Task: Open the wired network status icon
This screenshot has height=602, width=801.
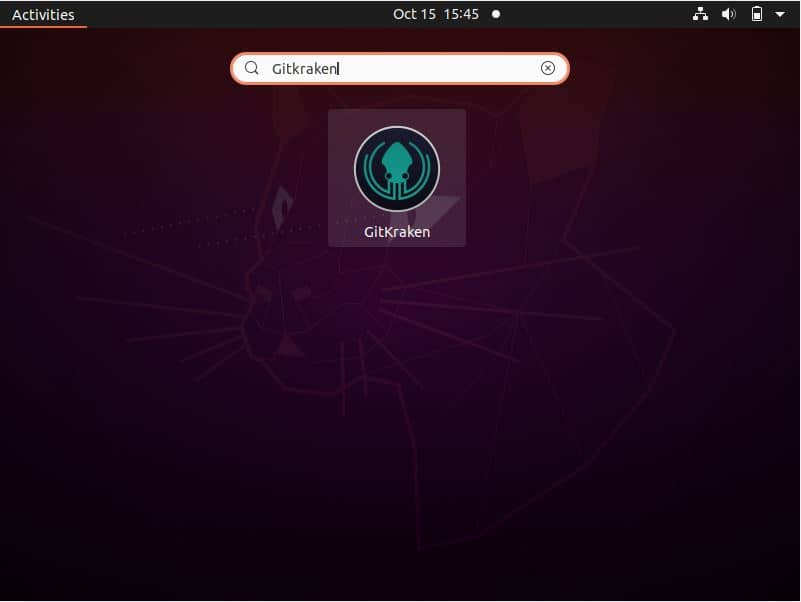Action: (x=700, y=14)
